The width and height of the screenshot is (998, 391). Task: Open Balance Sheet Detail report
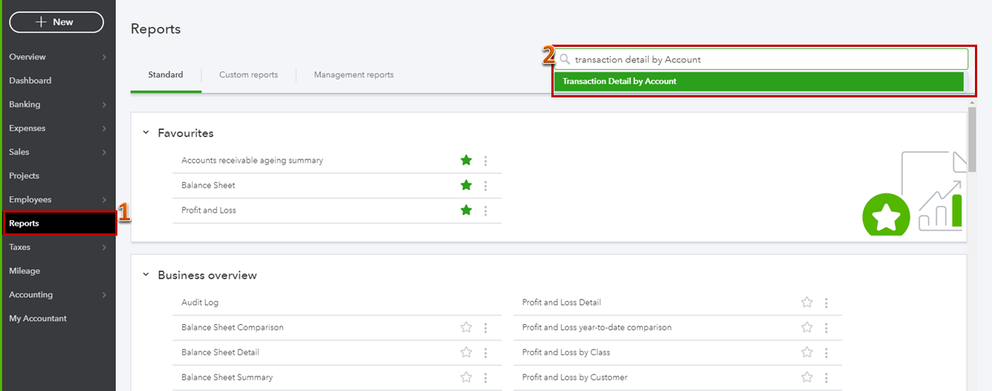tap(220, 352)
